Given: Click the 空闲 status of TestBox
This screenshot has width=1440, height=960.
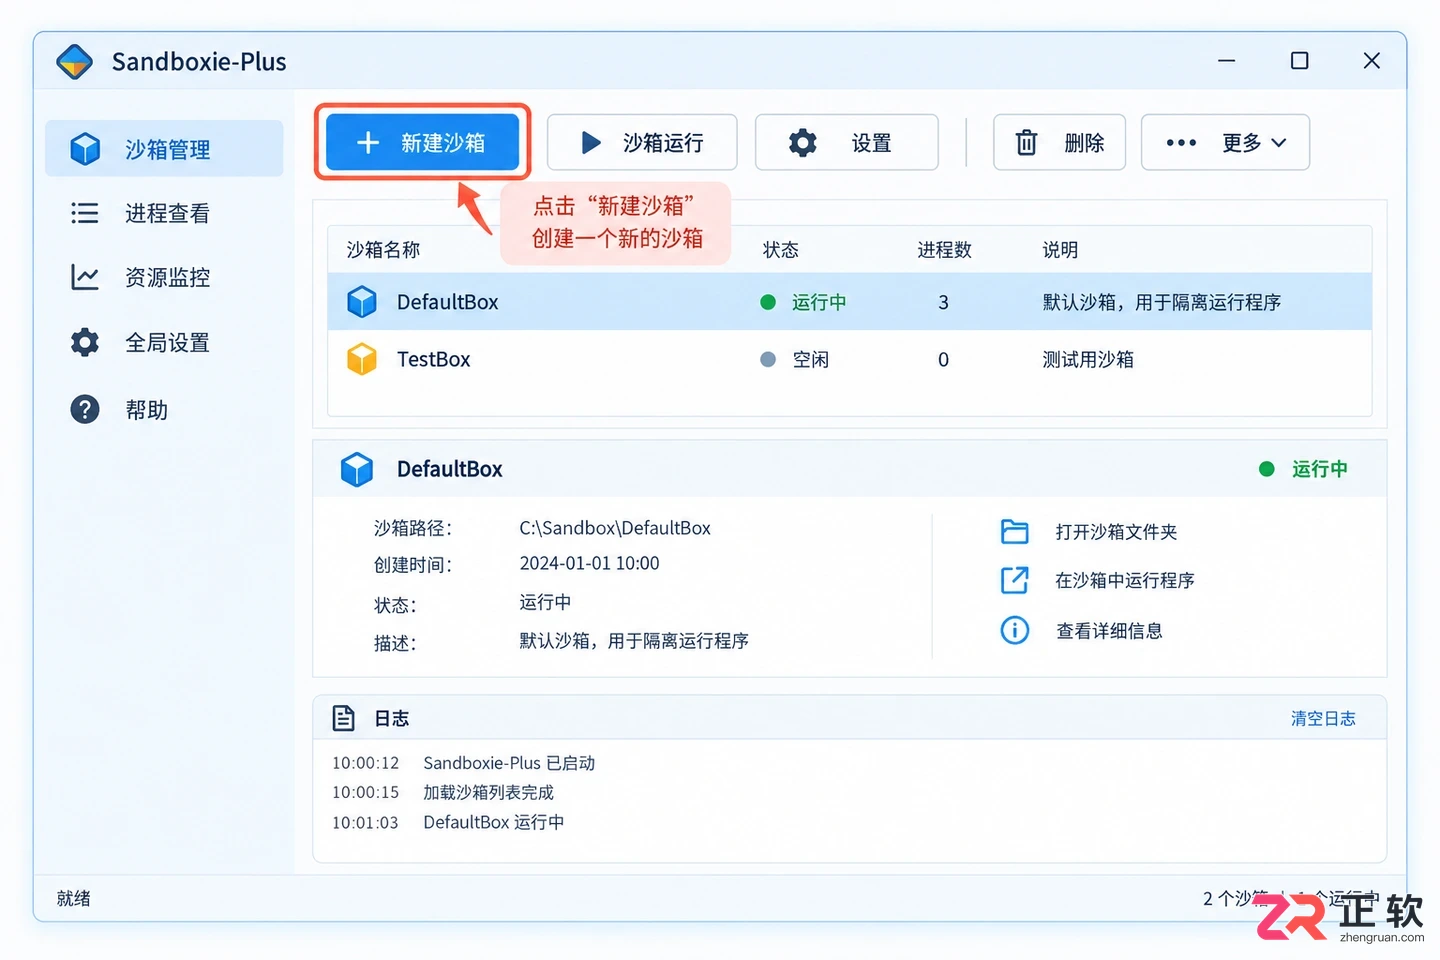Looking at the screenshot, I should (x=810, y=359).
